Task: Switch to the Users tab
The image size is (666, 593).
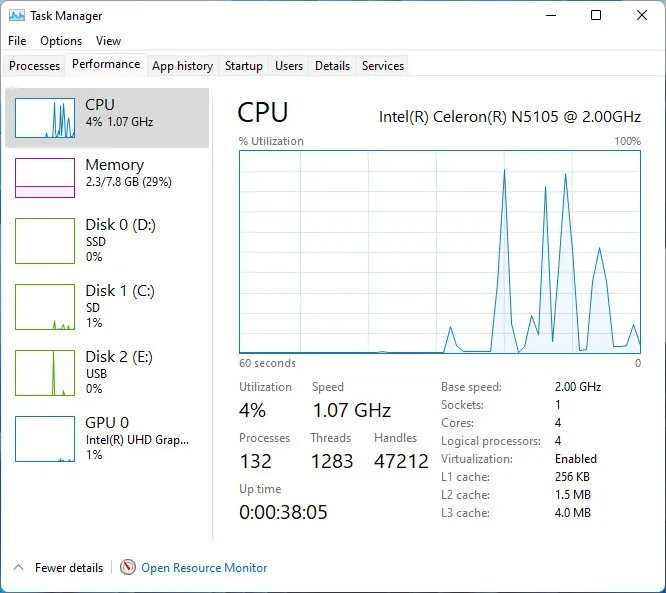Action: point(289,66)
